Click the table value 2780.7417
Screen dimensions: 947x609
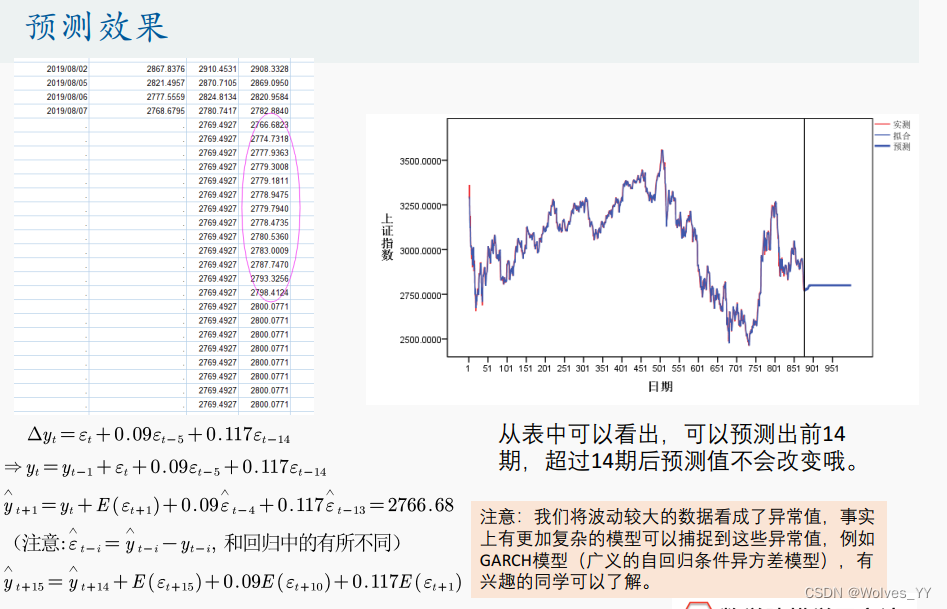(217, 111)
